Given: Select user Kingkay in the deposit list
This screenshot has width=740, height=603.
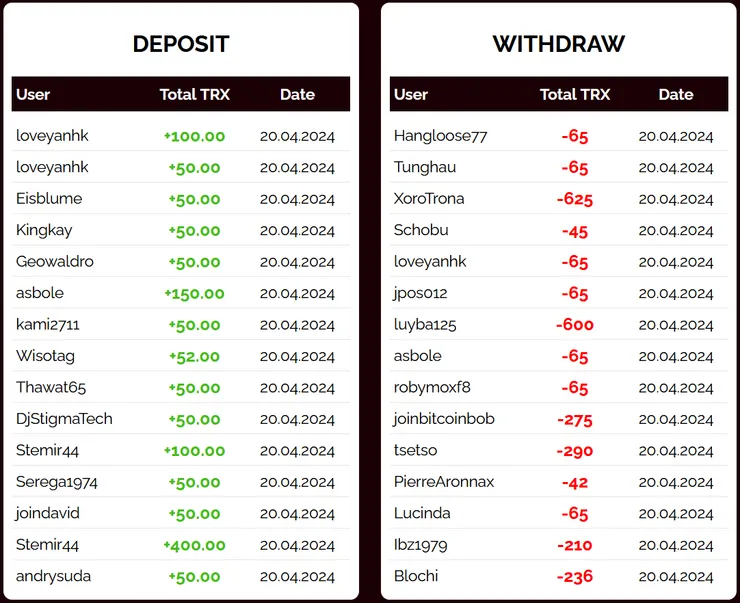Looking at the screenshot, I should (44, 230).
